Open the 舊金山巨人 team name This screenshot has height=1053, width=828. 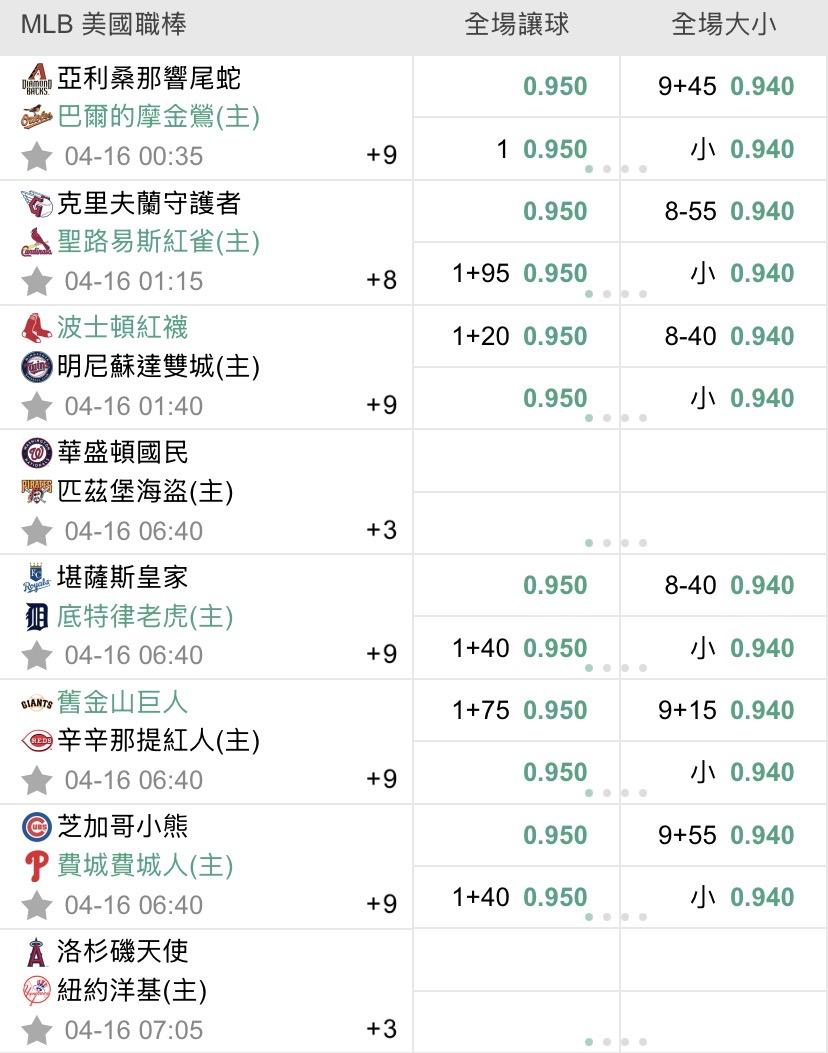pyautogui.click(x=123, y=703)
